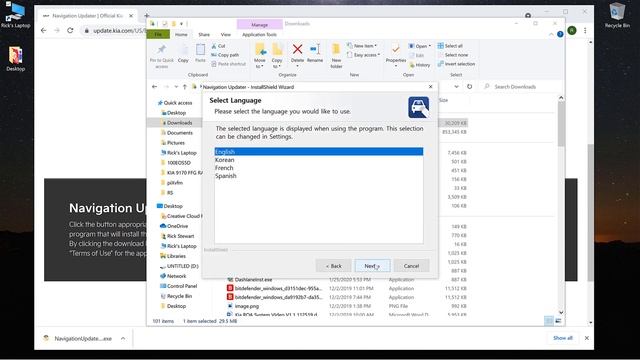The image size is (640, 360).
Task: Close the browser downloads bar
Action: click(587, 338)
